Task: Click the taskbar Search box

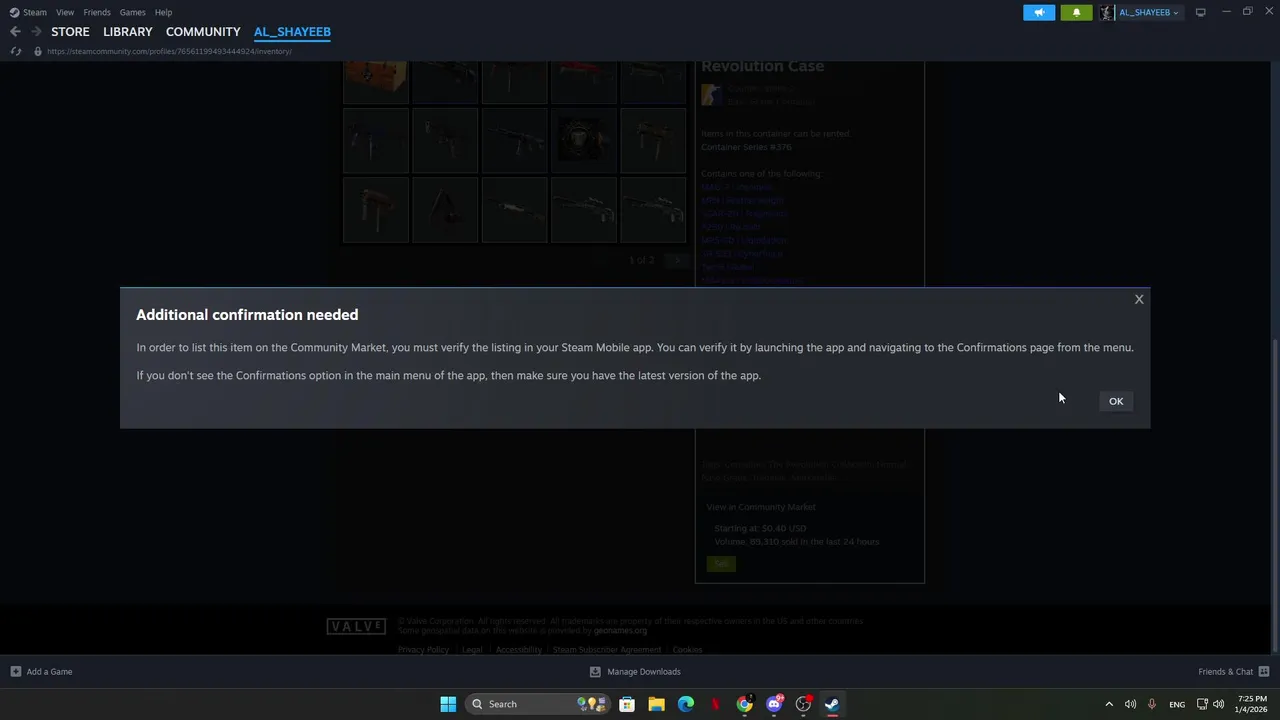Action: (x=539, y=704)
